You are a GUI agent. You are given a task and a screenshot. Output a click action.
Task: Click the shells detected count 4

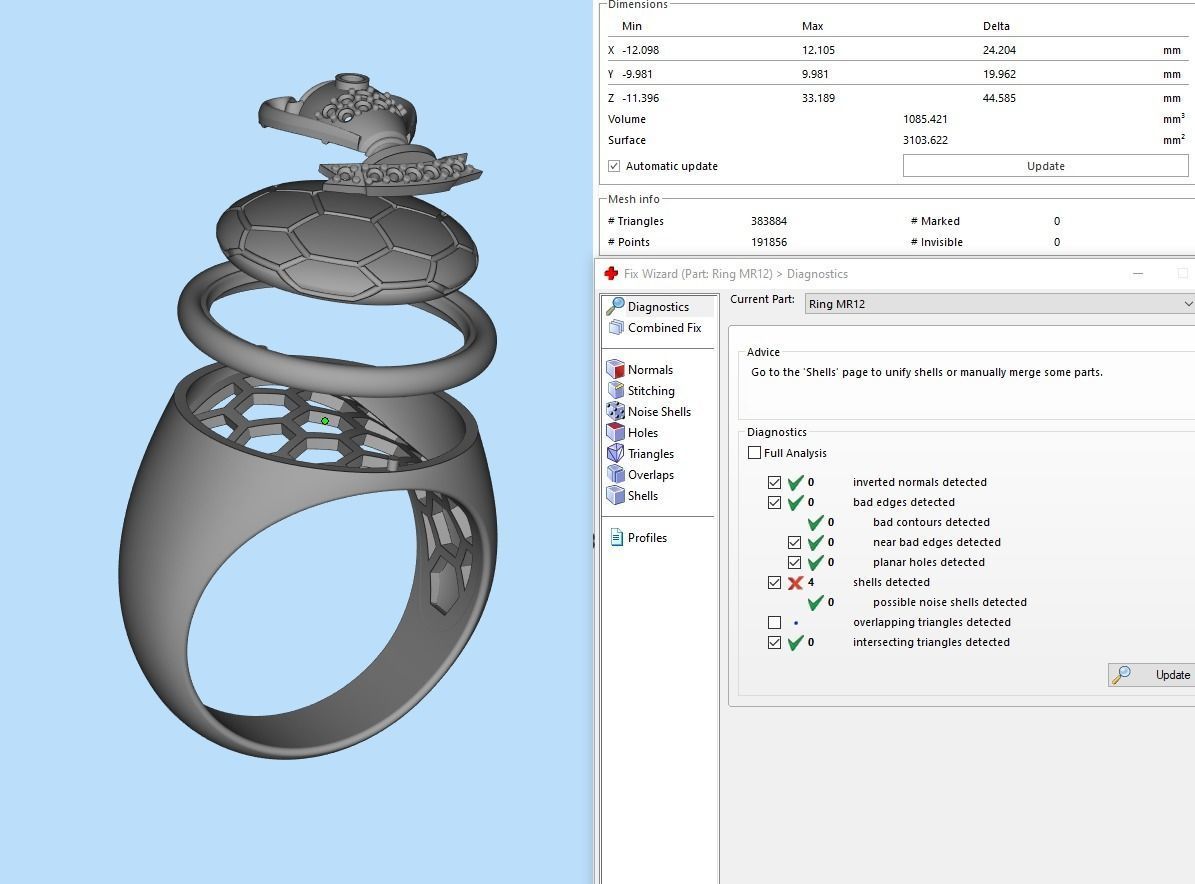click(x=811, y=582)
